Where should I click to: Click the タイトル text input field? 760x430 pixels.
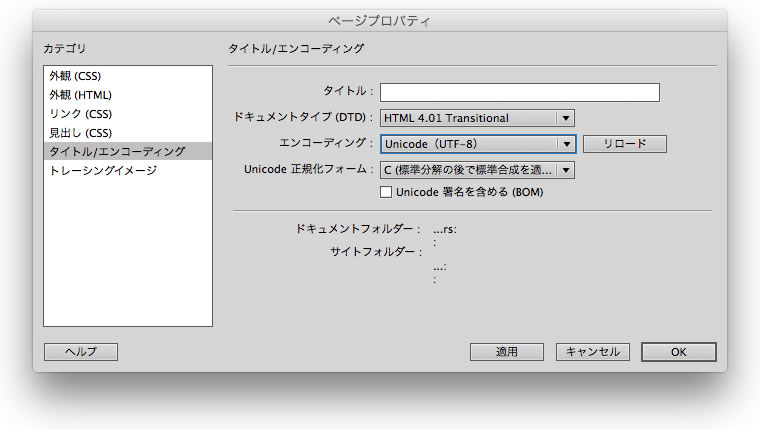tap(520, 92)
